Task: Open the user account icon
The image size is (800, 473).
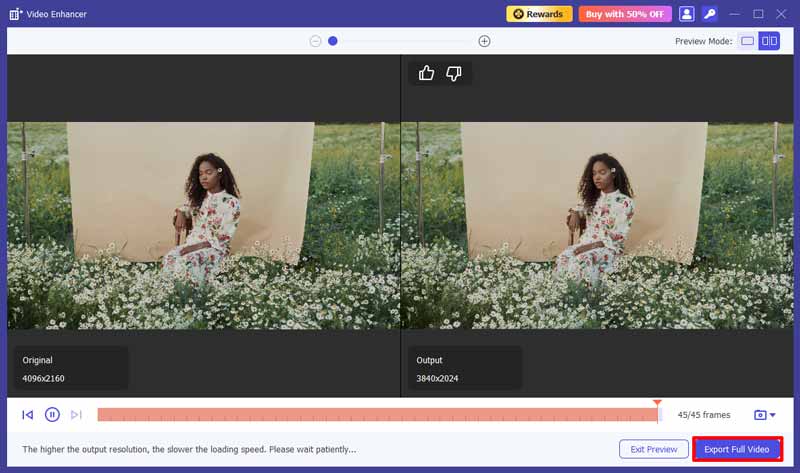Action: click(x=687, y=14)
